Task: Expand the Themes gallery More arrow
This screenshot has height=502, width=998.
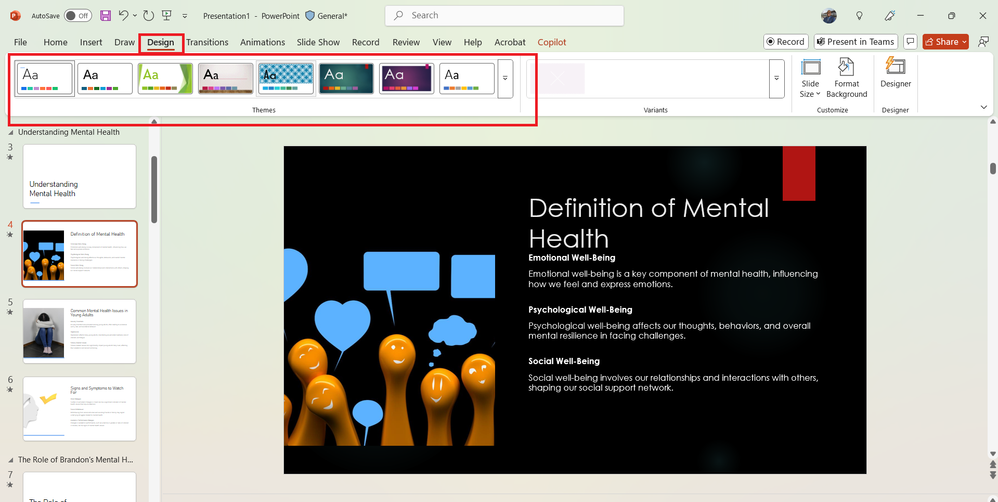Action: pyautogui.click(x=505, y=78)
